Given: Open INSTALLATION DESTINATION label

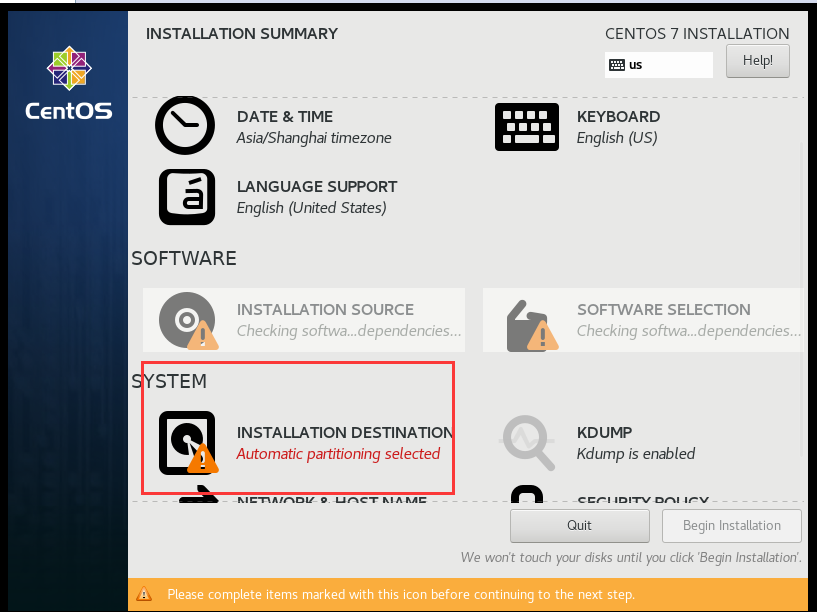Looking at the screenshot, I should point(345,432).
